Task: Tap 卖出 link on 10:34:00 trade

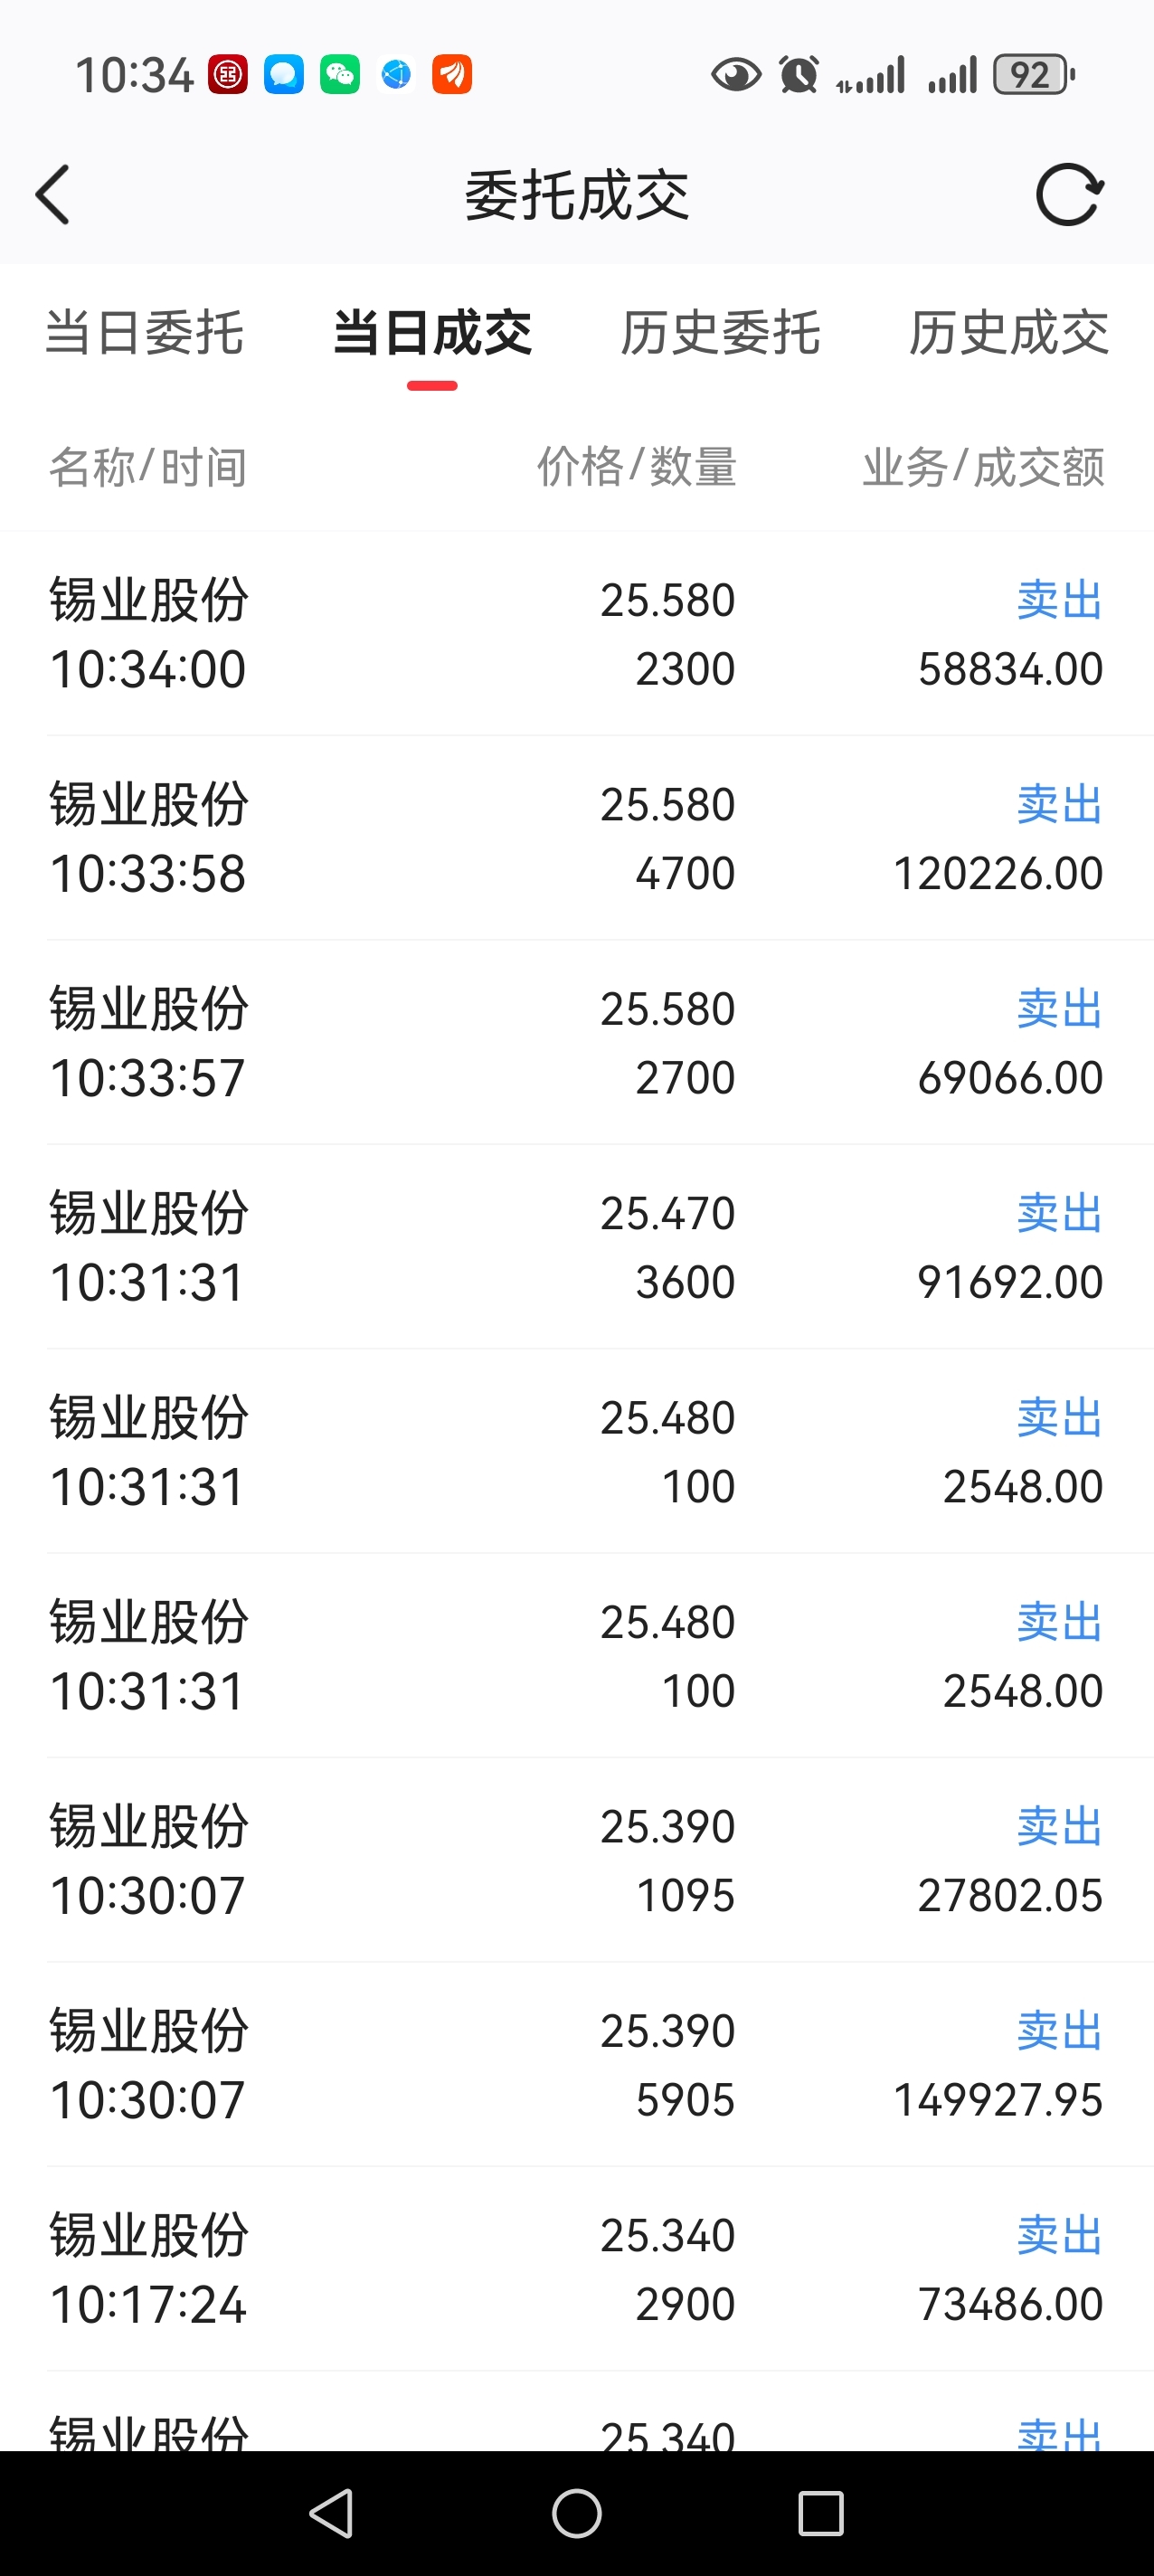Action: click(x=1059, y=600)
